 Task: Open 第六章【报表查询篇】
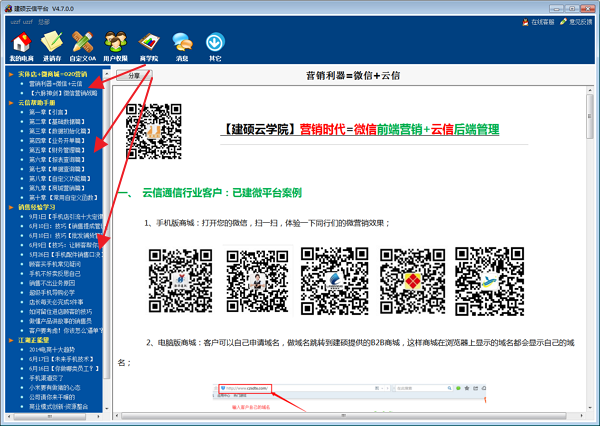click(57, 160)
